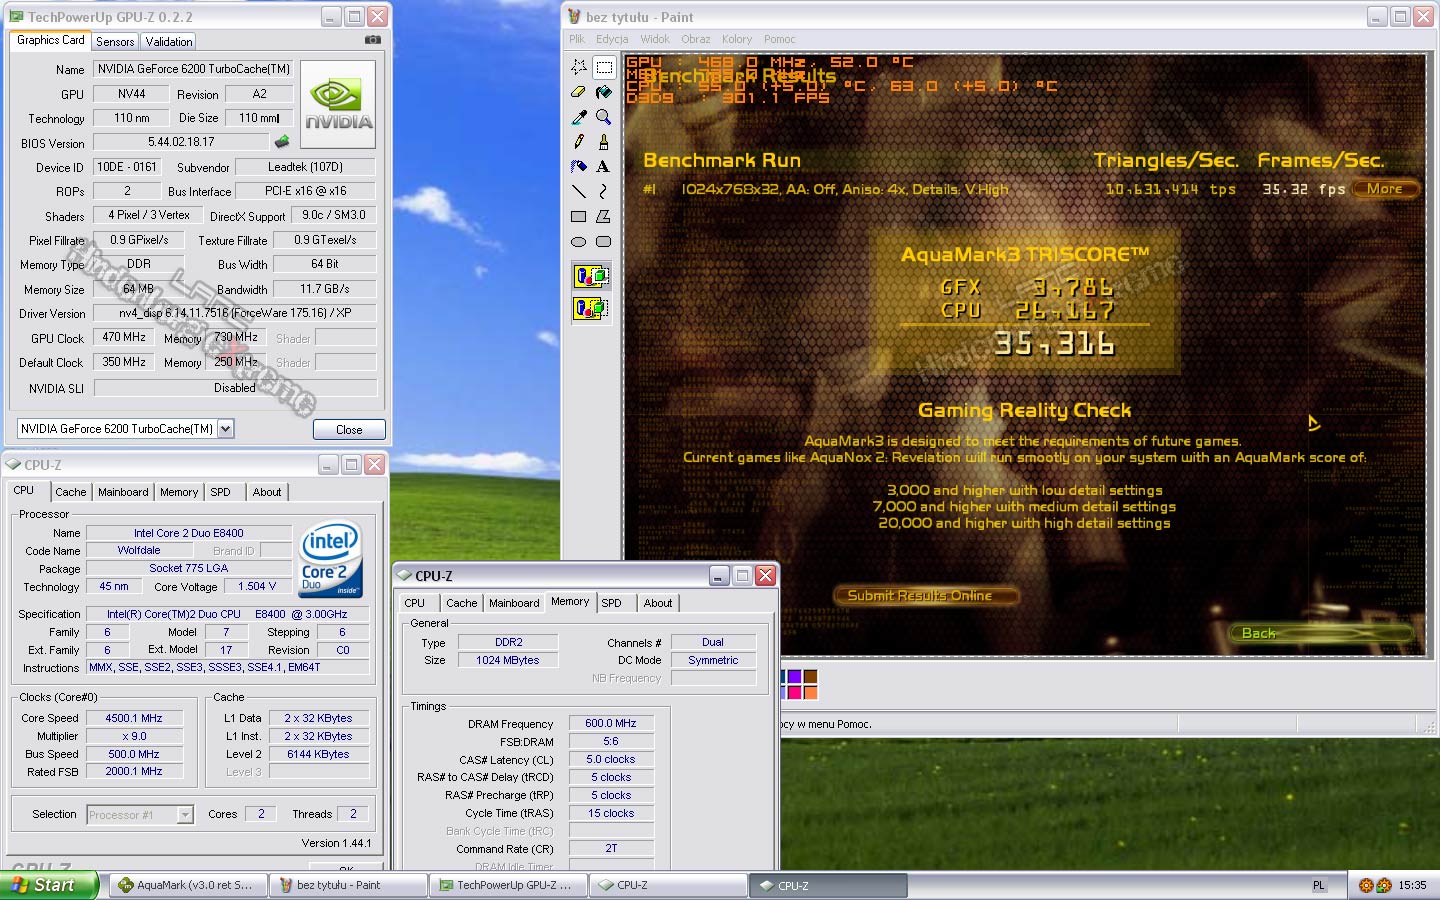
Task: Pick the pink color in Paint palette
Action: click(x=795, y=692)
